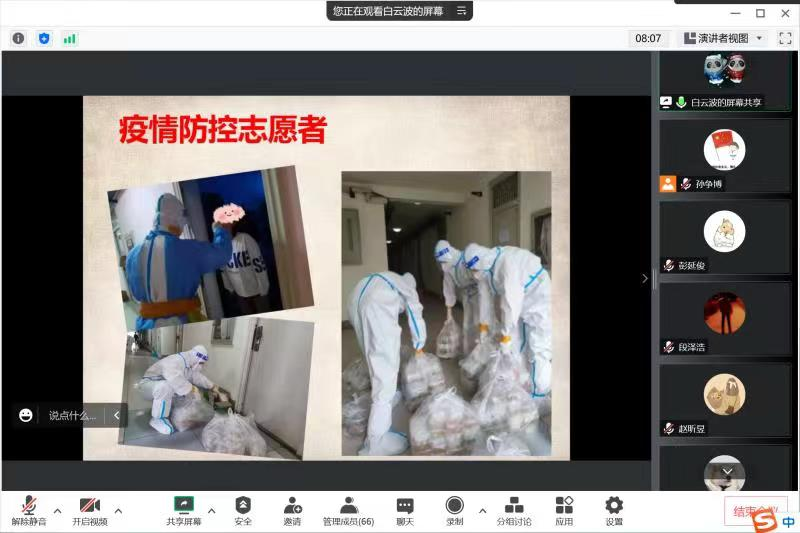Open 管理成员(66) member list
800x533 pixels.
coord(348,510)
